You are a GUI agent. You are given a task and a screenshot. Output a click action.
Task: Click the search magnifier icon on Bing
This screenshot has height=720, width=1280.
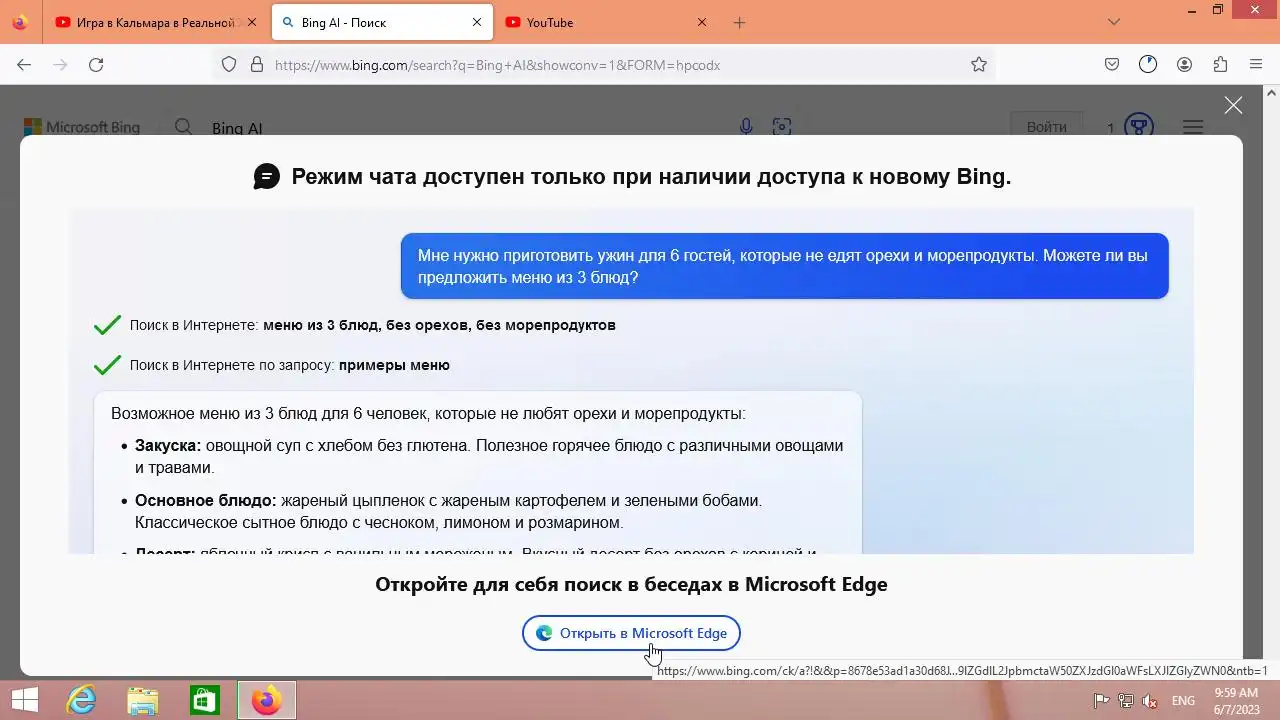click(x=183, y=127)
